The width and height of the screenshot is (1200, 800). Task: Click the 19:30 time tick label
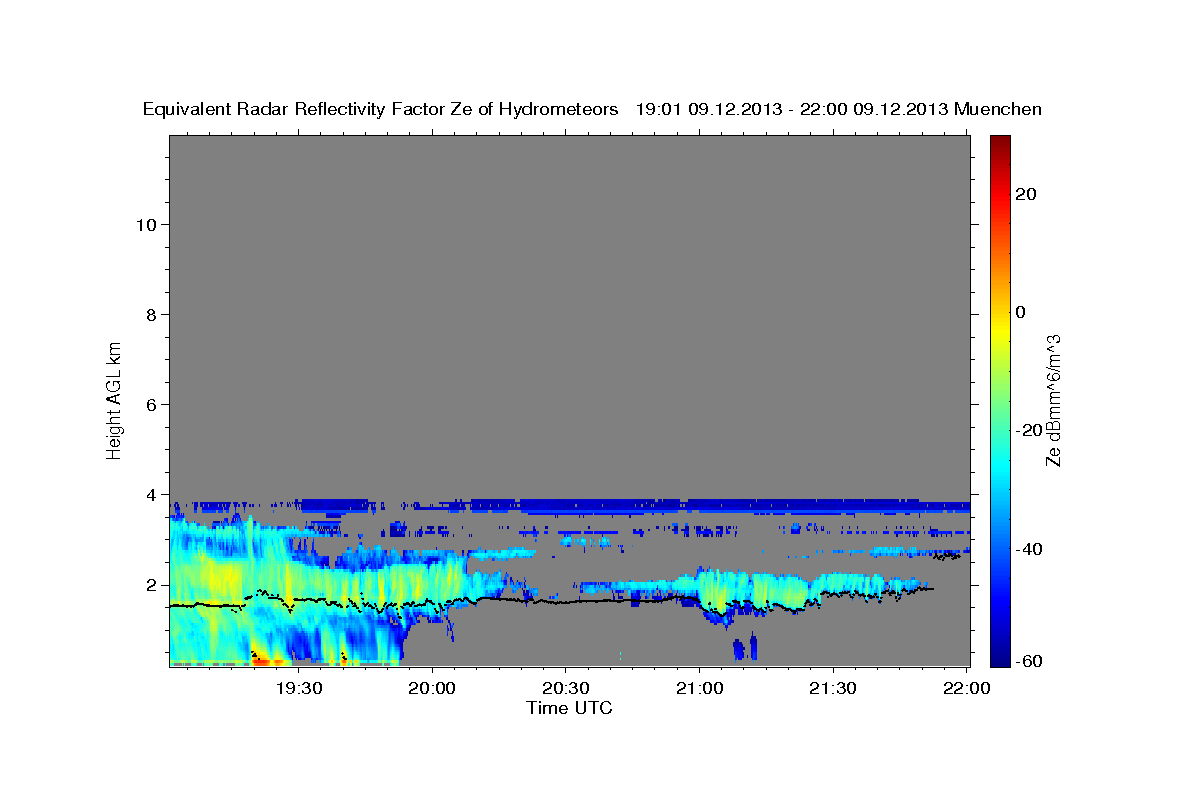tap(299, 688)
